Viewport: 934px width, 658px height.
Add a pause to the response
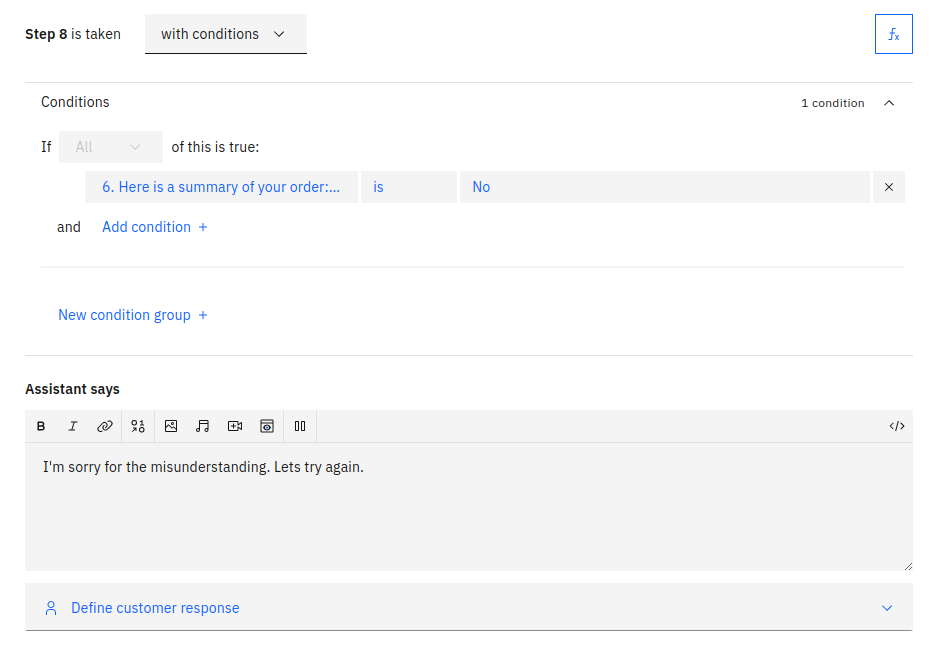tap(300, 426)
